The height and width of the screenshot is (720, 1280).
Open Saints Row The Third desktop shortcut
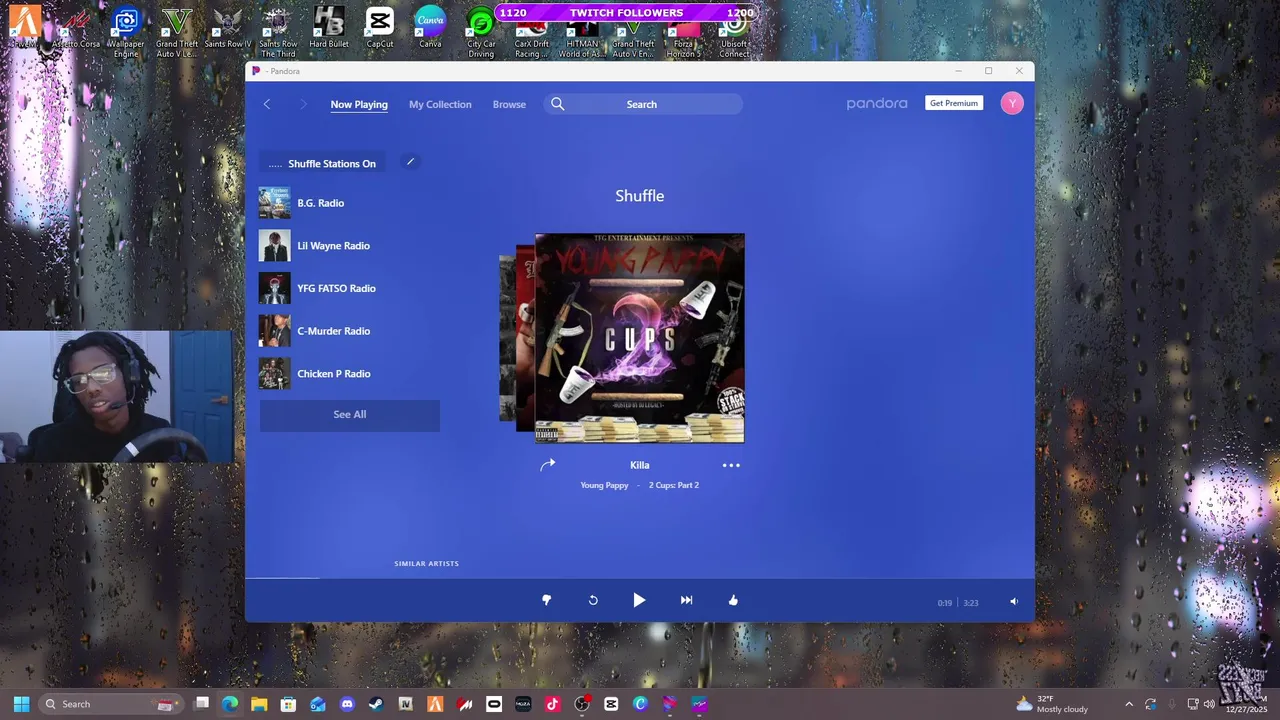pos(278,32)
